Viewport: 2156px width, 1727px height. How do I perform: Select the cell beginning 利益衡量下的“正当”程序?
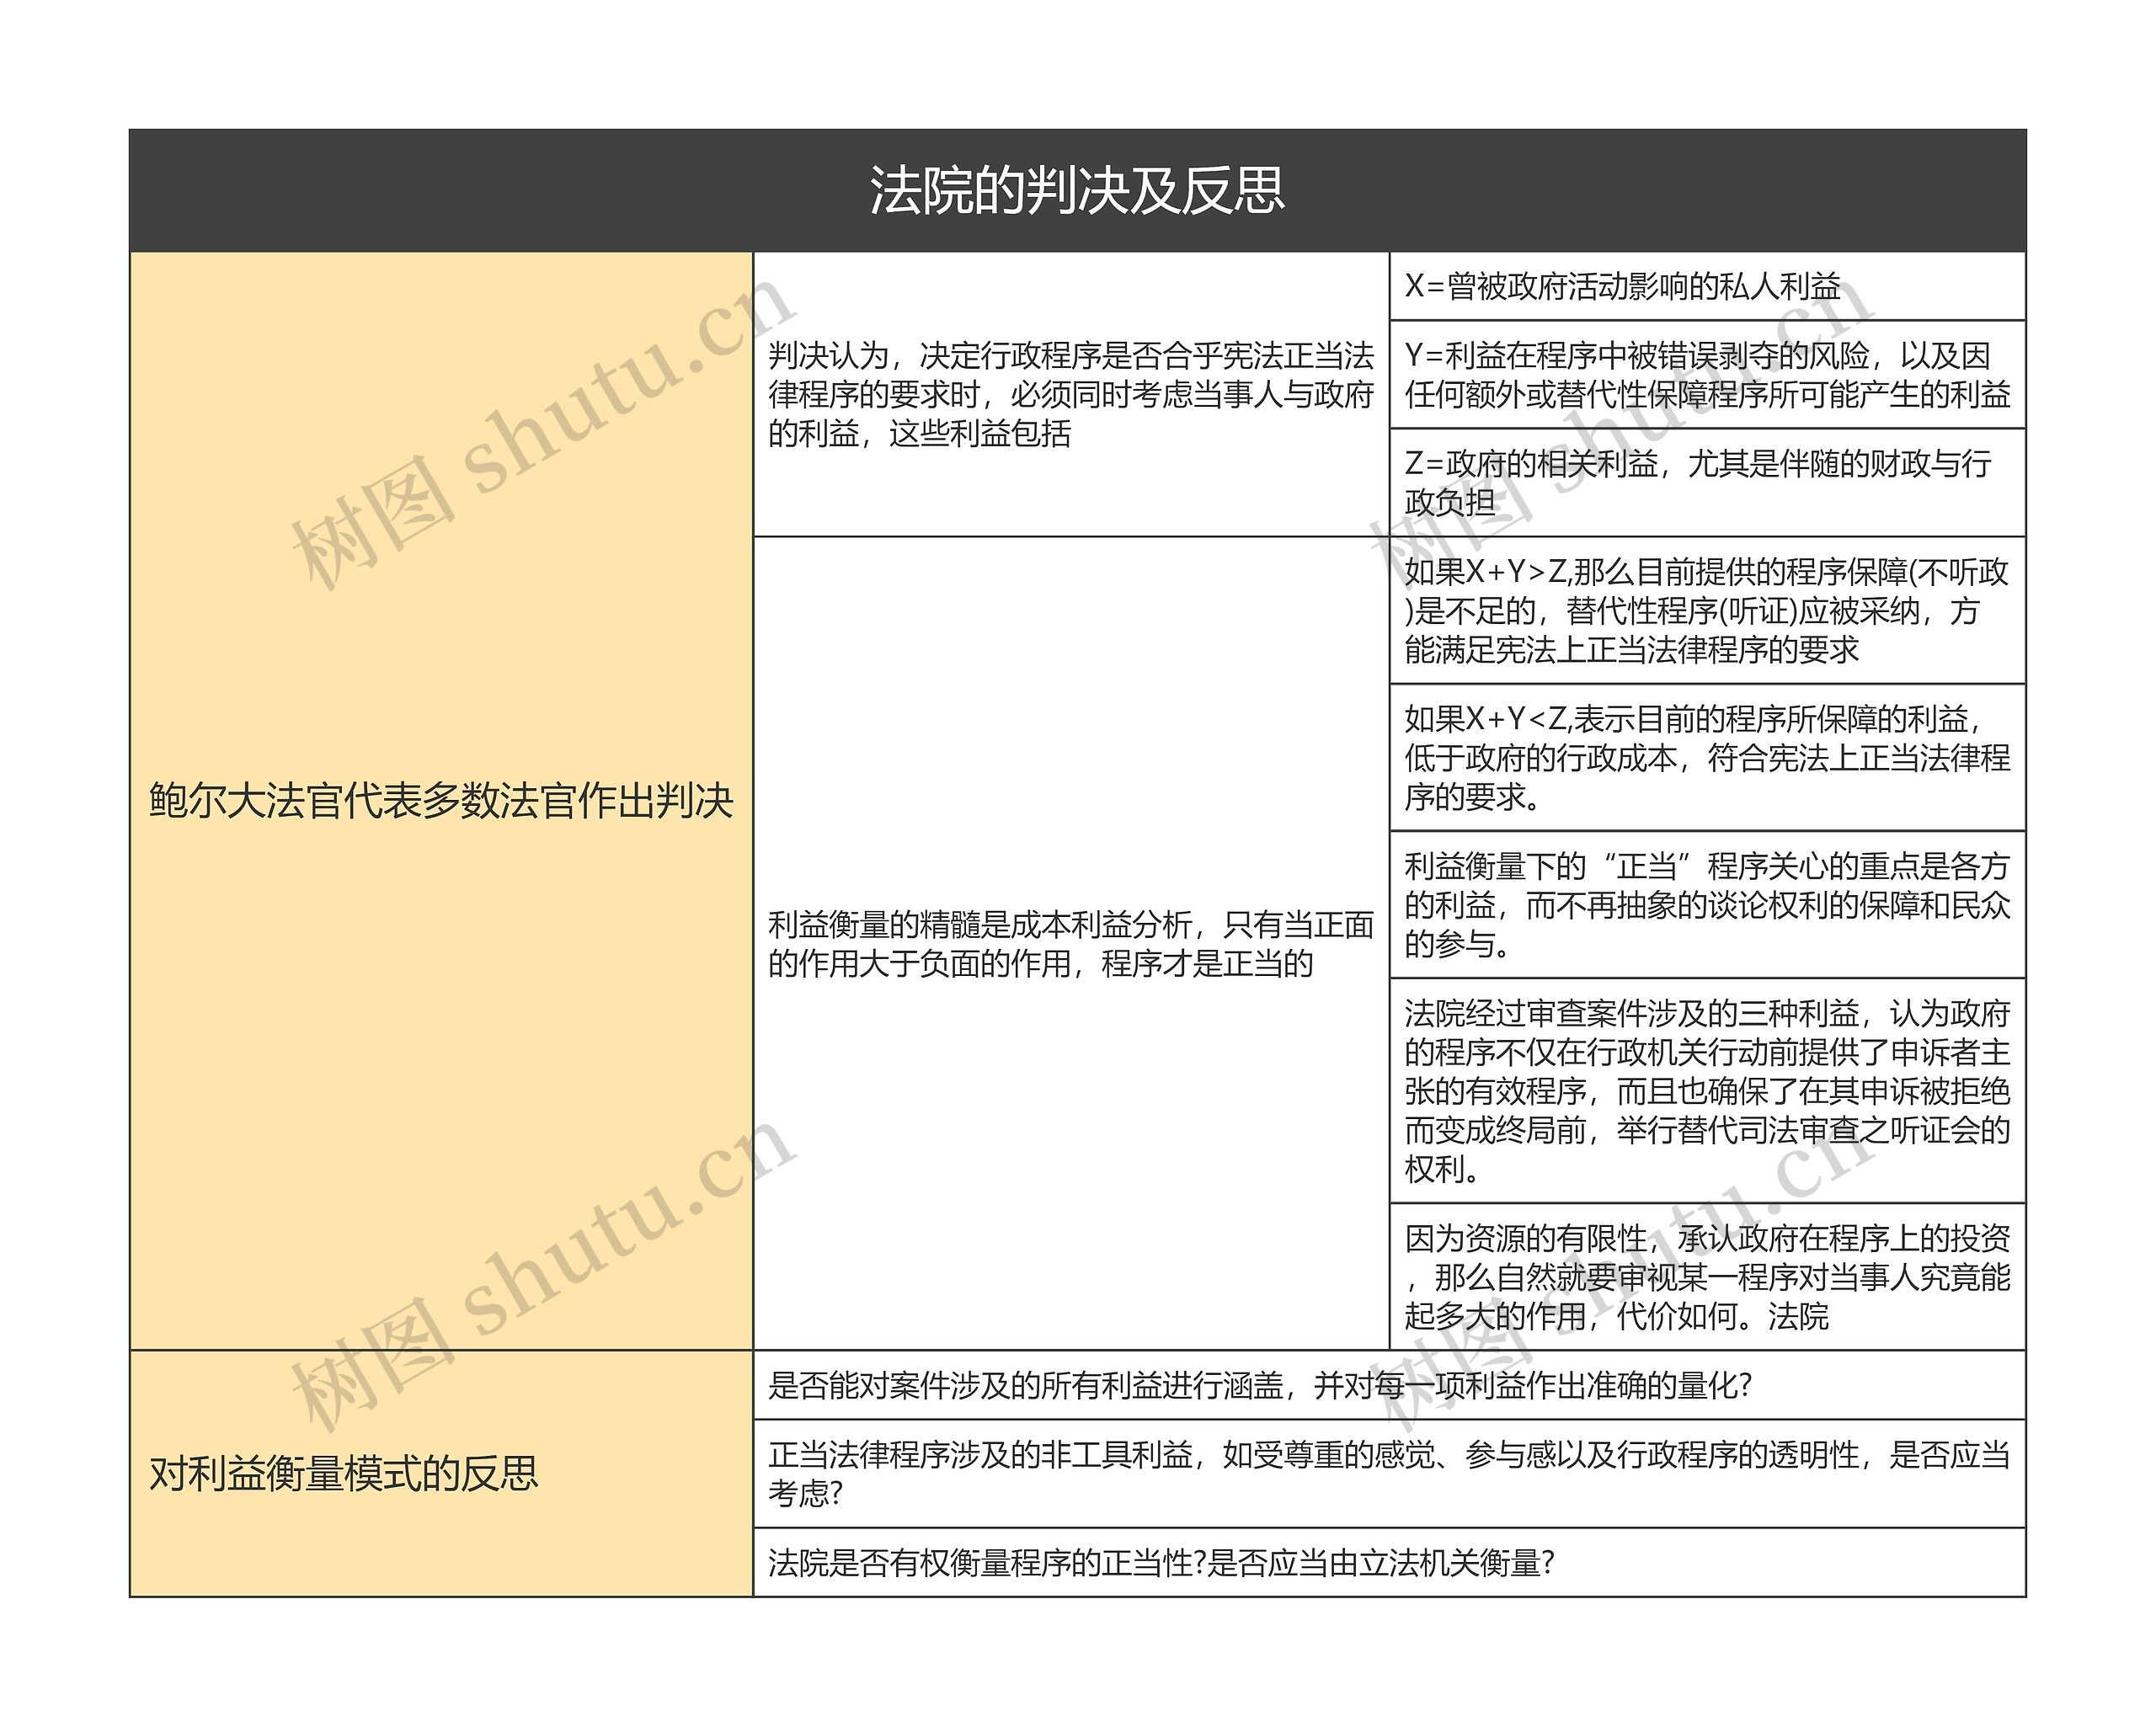click(x=1707, y=904)
